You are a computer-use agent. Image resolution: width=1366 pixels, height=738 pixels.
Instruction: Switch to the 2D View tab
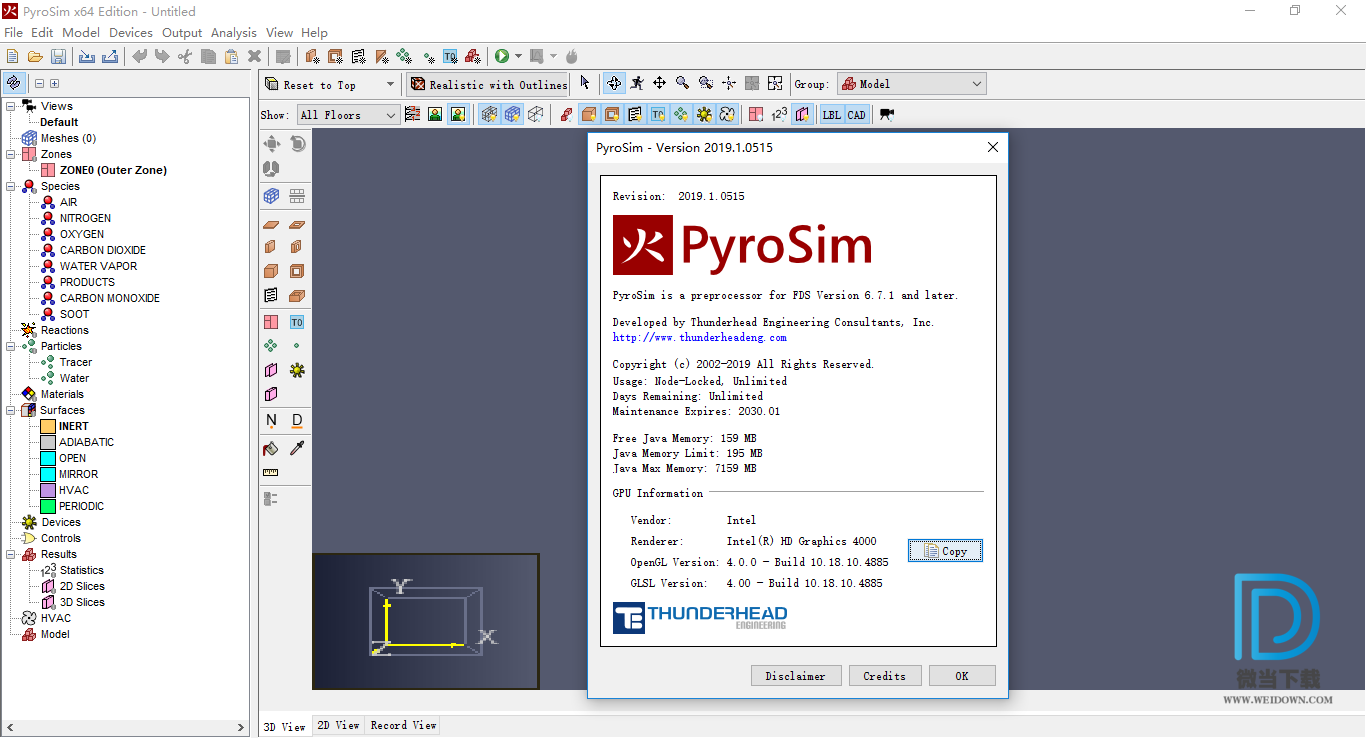coord(338,725)
